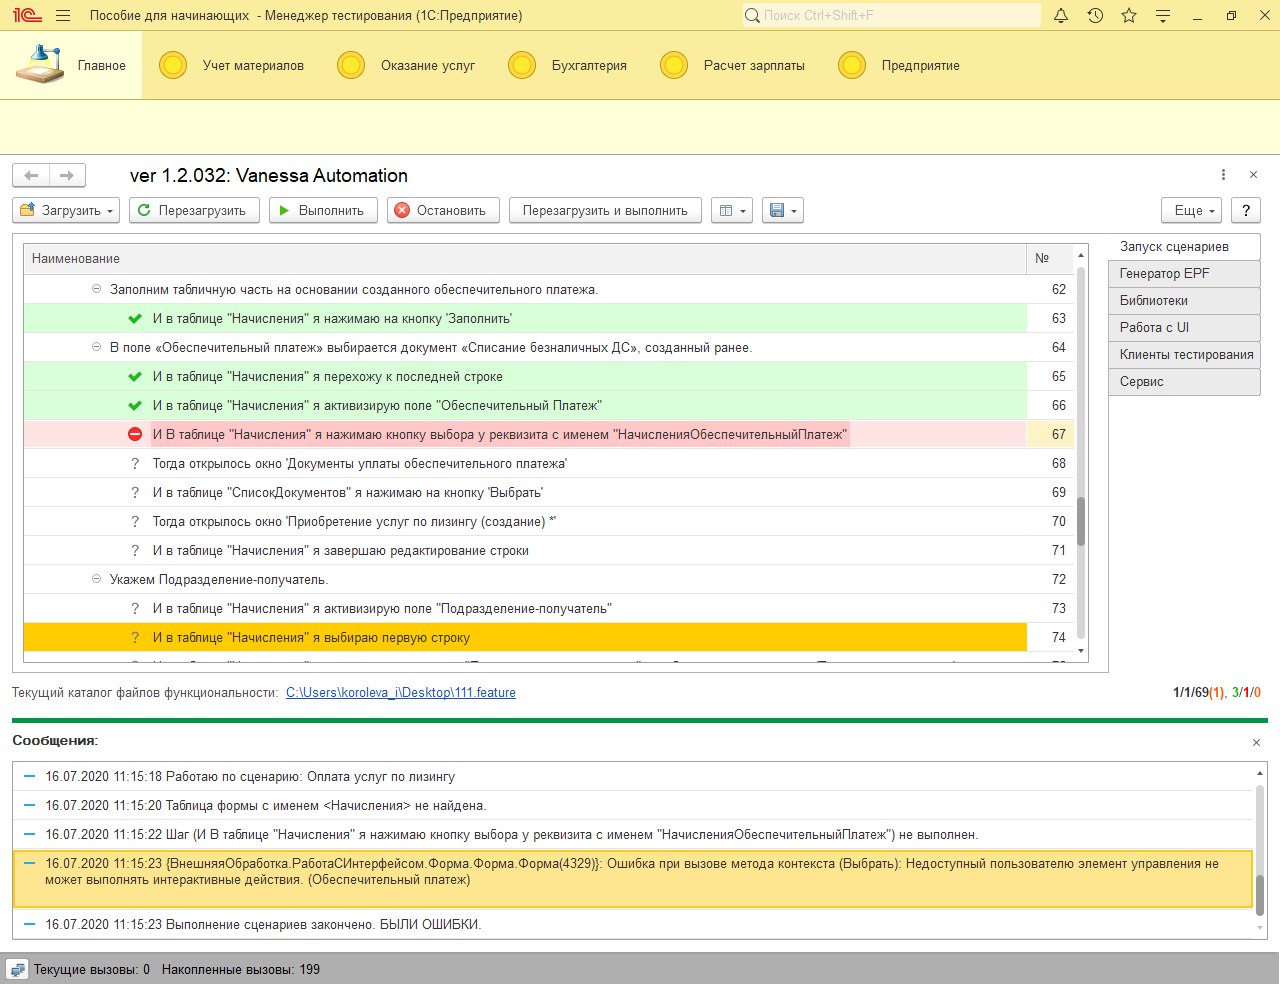1280x984 pixels.
Task: Open the table layout dropdown button
Action: 732,210
